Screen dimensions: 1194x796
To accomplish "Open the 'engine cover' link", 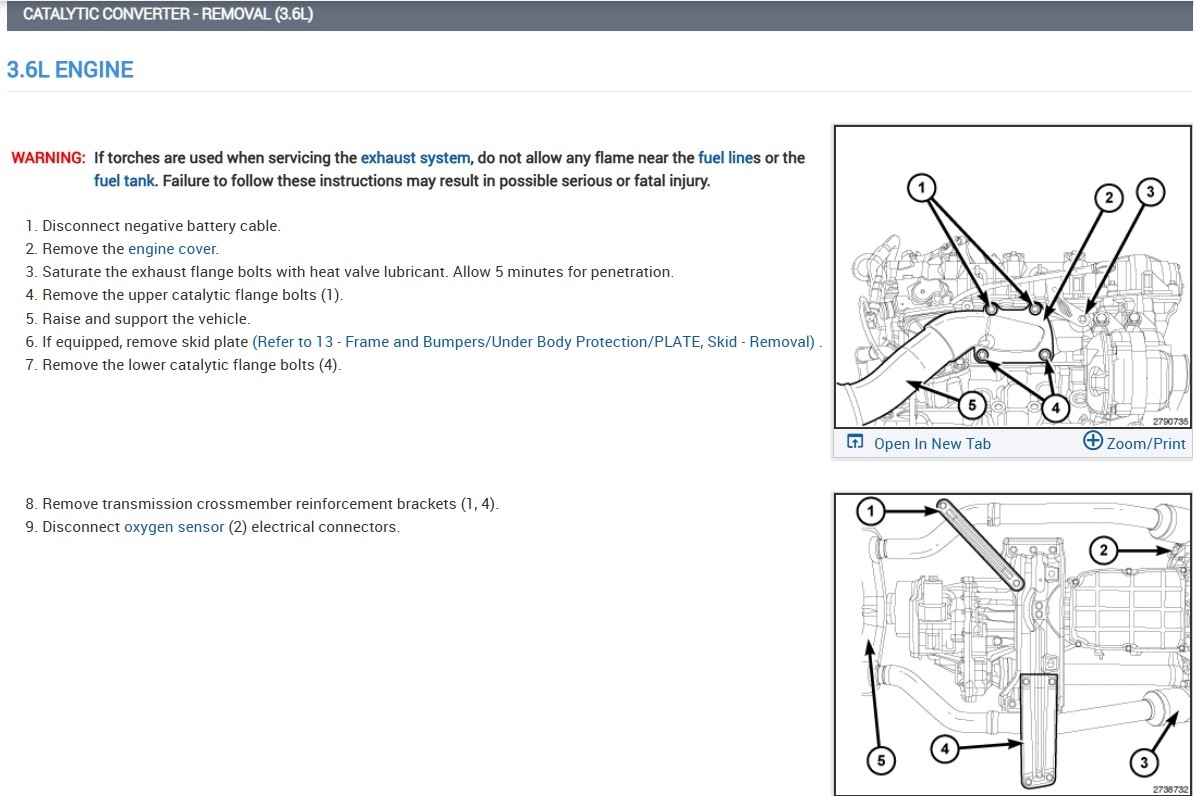I will (172, 249).
